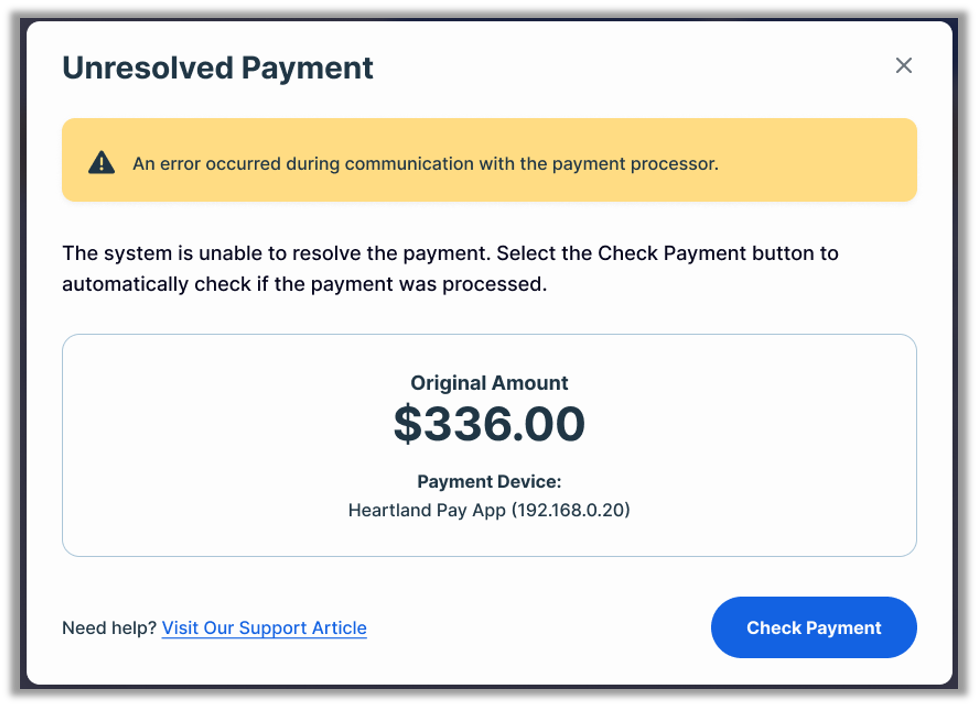The width and height of the screenshot is (978, 706).
Task: Select the payment summary card
Action: [489, 444]
